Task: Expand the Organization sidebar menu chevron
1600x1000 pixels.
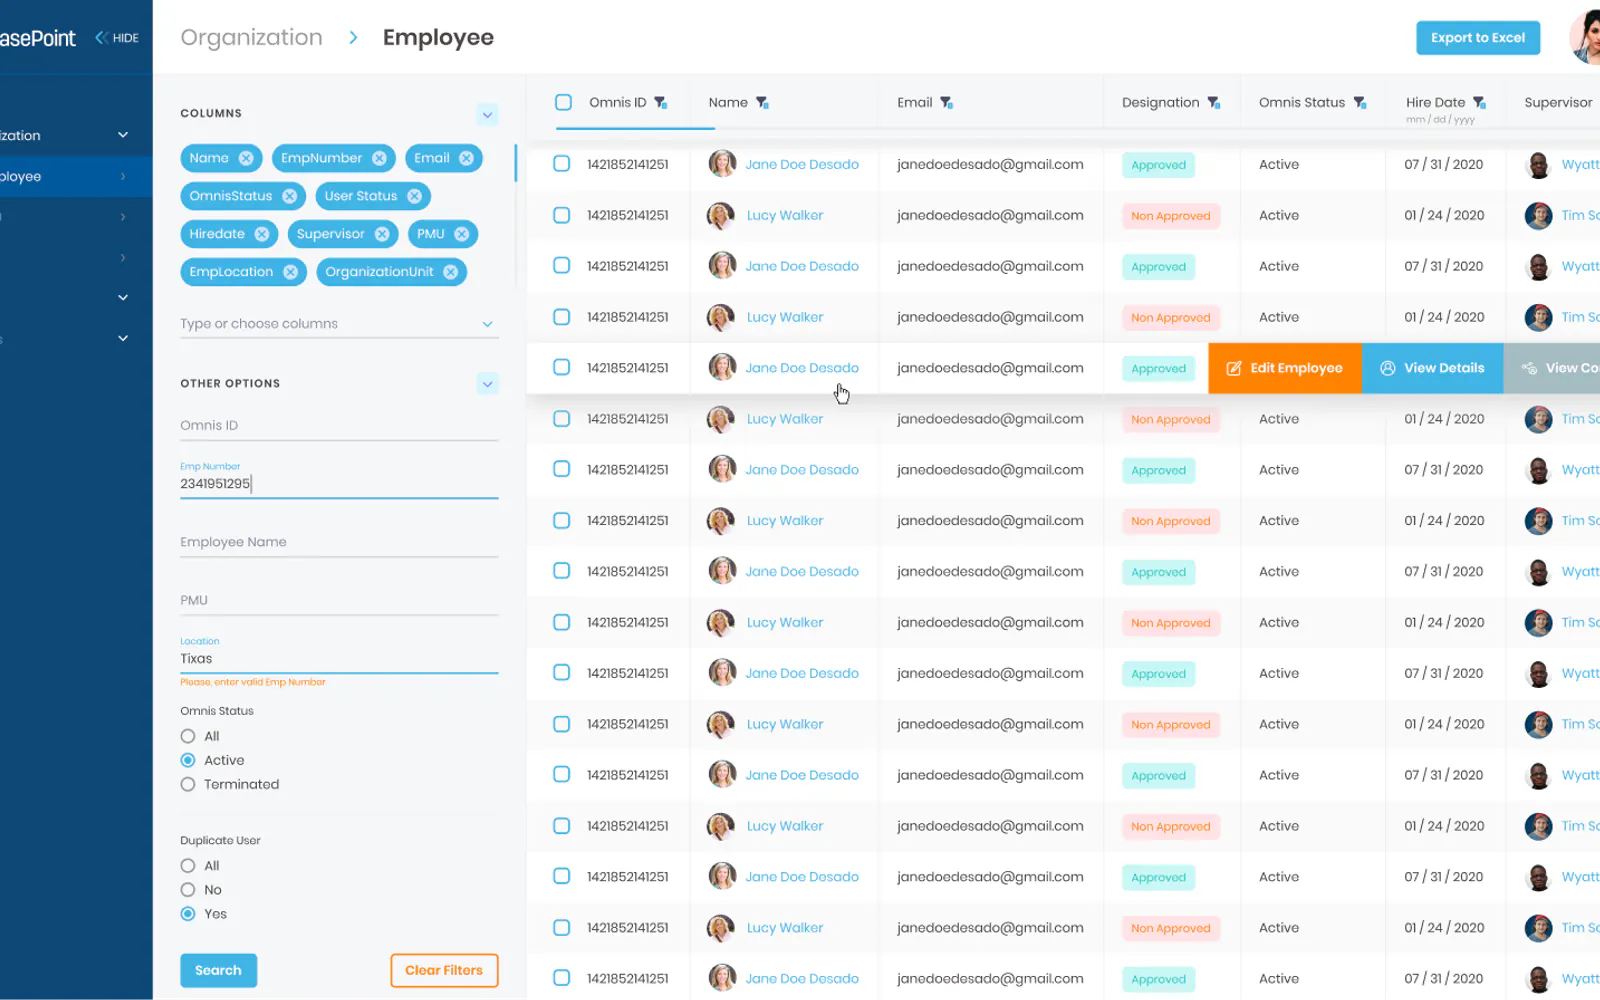Action: click(x=123, y=135)
